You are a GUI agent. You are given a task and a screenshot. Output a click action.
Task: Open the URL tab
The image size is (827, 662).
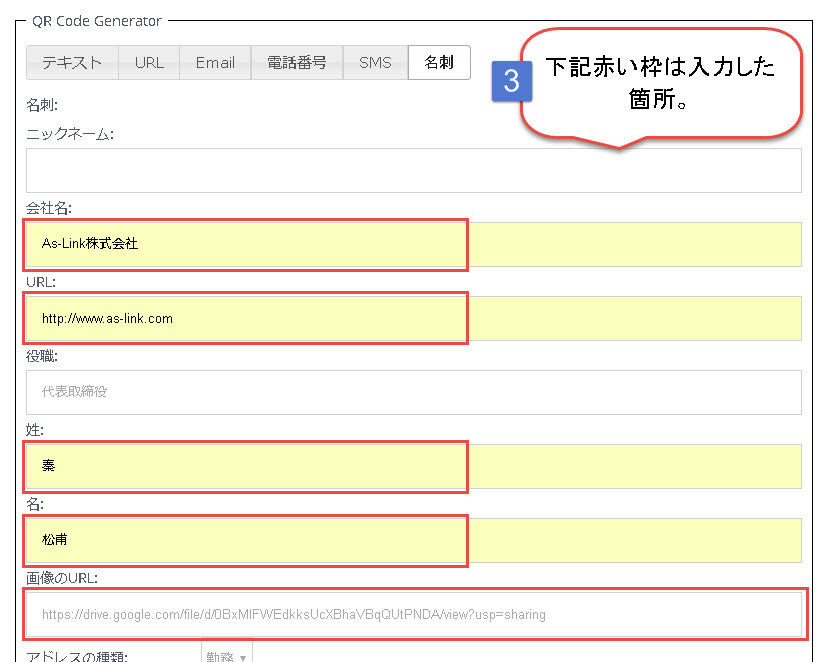tap(149, 63)
